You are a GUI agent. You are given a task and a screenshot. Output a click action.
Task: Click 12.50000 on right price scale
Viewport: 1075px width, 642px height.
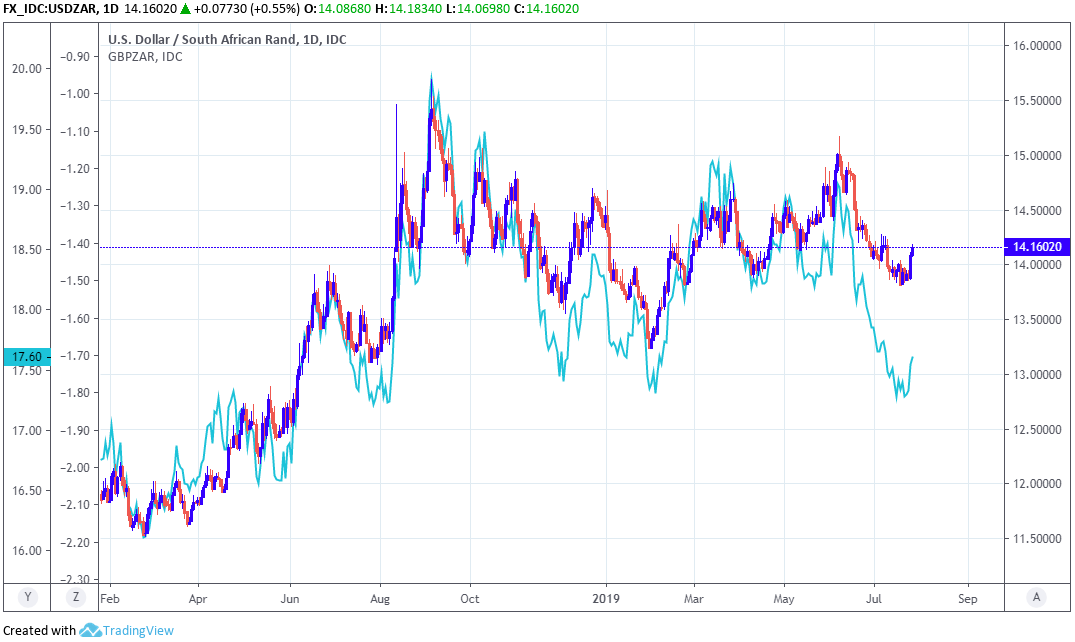coord(1037,429)
